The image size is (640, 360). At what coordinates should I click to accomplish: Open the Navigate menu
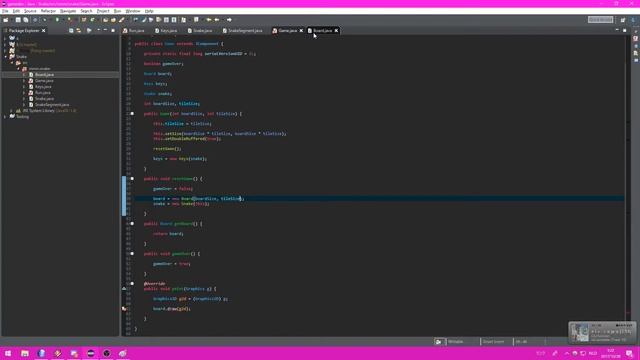pyautogui.click(x=68, y=11)
